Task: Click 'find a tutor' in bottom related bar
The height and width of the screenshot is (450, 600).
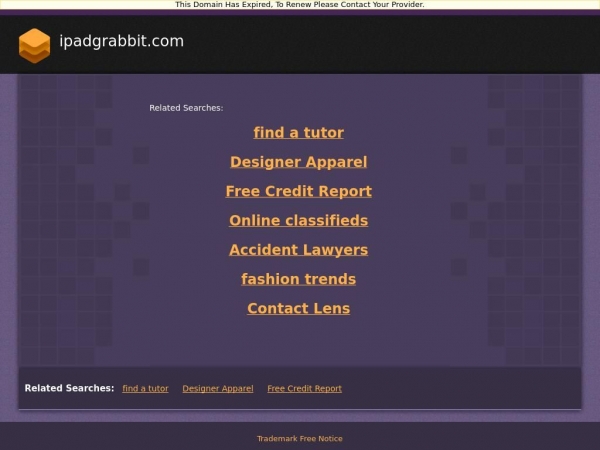Action: click(145, 388)
